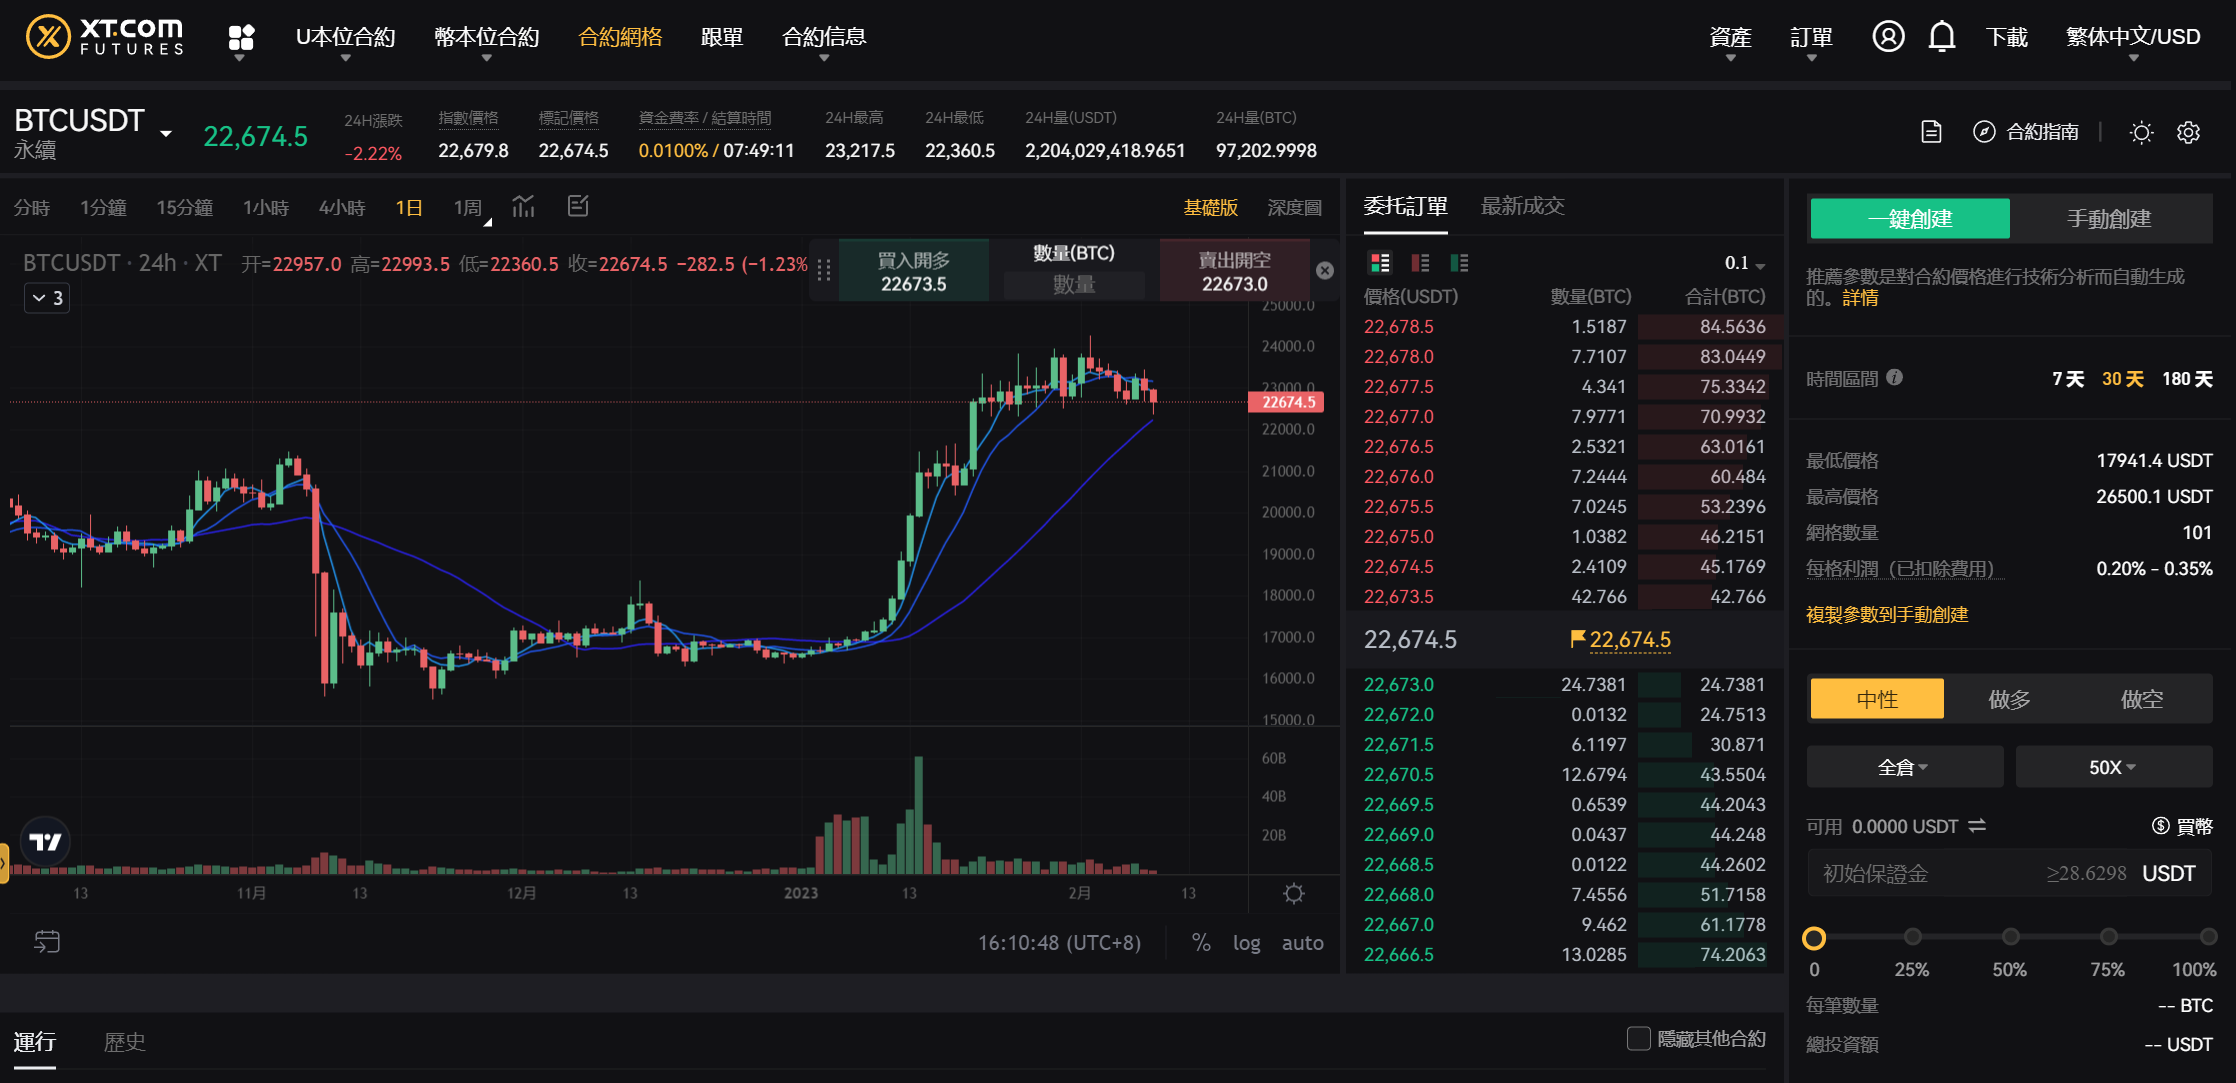2236x1083 pixels.
Task: Open the apps grid next to XT logo
Action: pyautogui.click(x=240, y=36)
